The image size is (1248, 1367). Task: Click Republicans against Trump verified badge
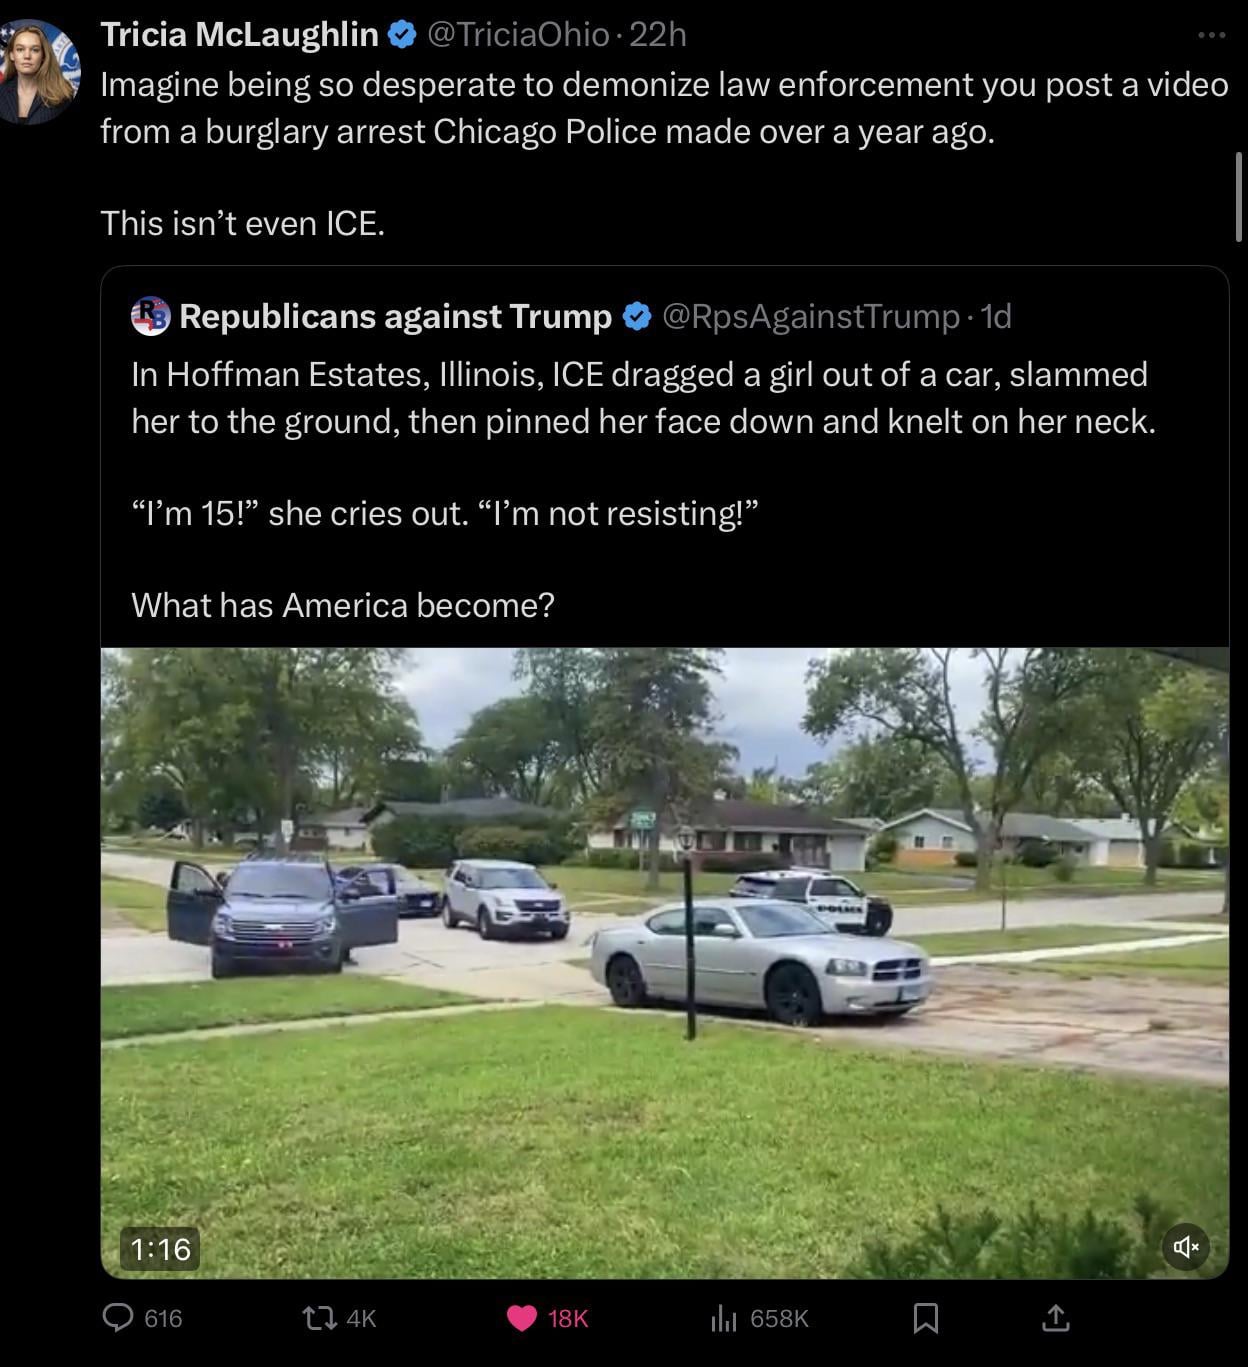637,316
